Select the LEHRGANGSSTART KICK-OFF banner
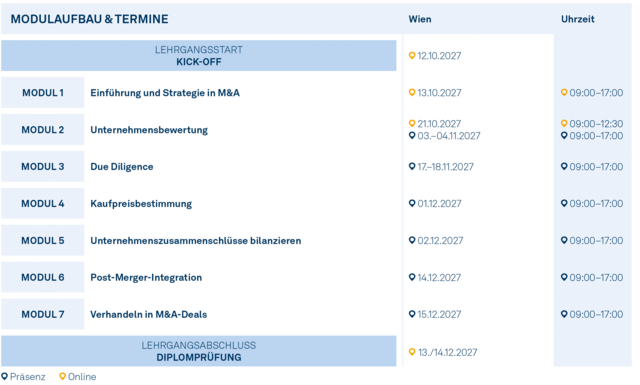This screenshot has width=640, height=385. click(x=199, y=56)
